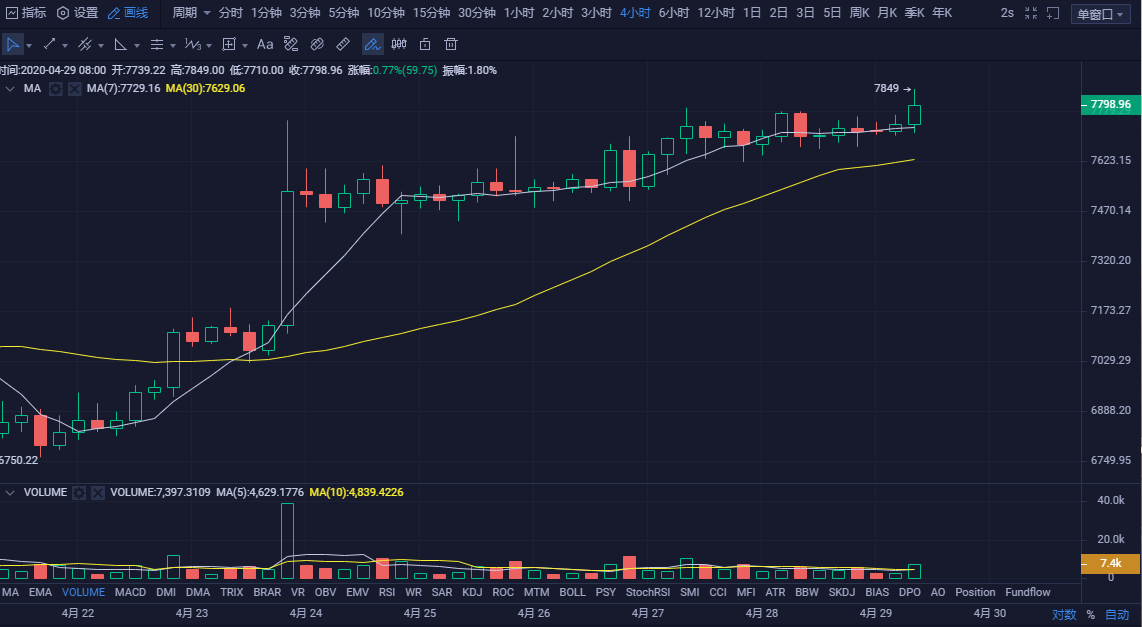This screenshot has width=1142, height=627.
Task: Remove the VOLUME indicator with its X
Action: pyautogui.click(x=98, y=493)
